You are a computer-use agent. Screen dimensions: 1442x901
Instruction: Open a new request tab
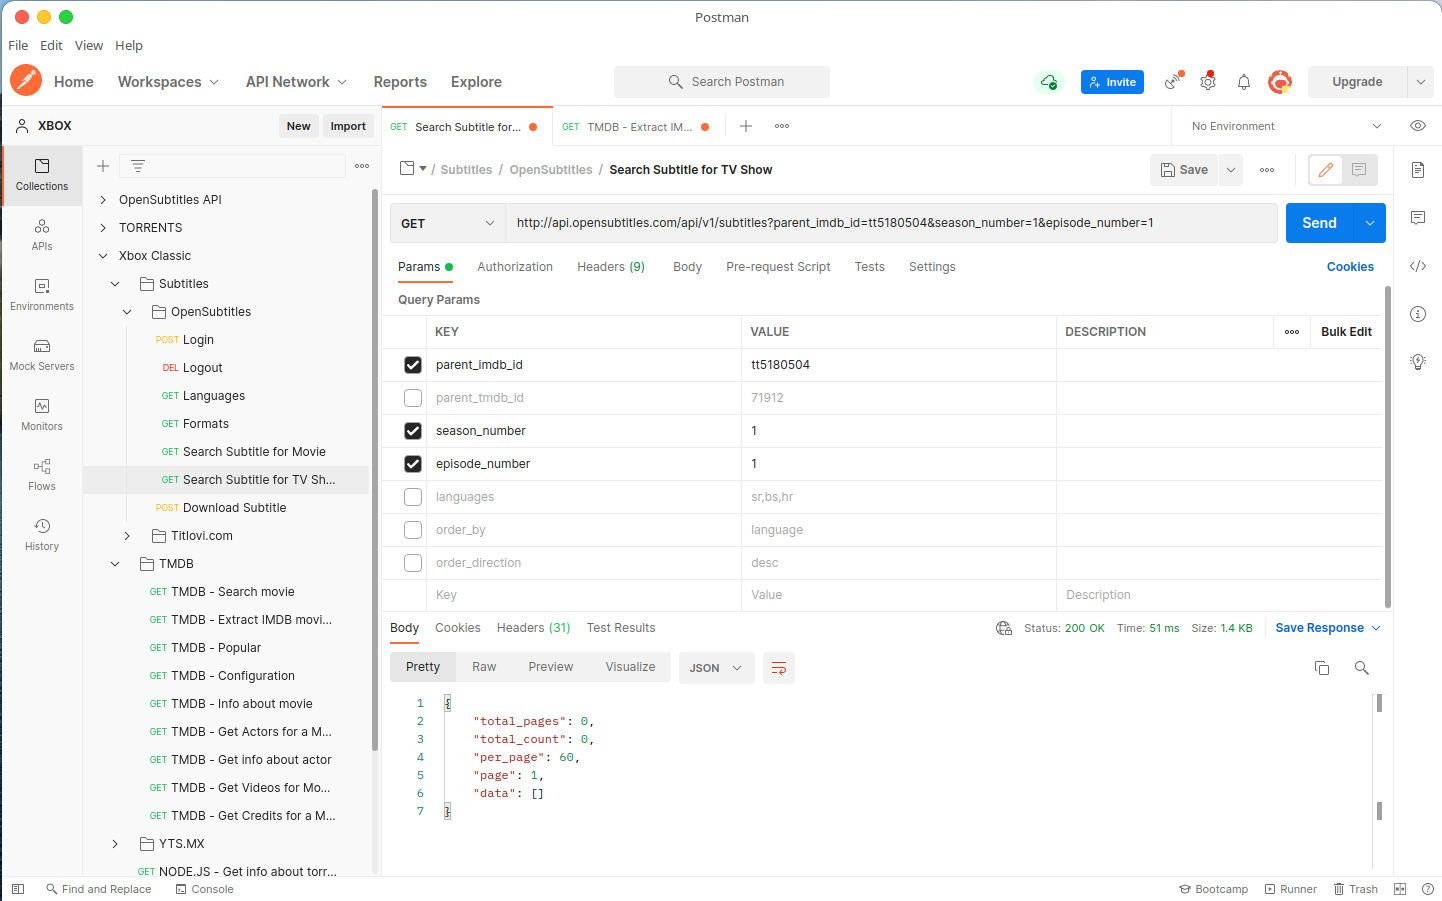pos(746,126)
